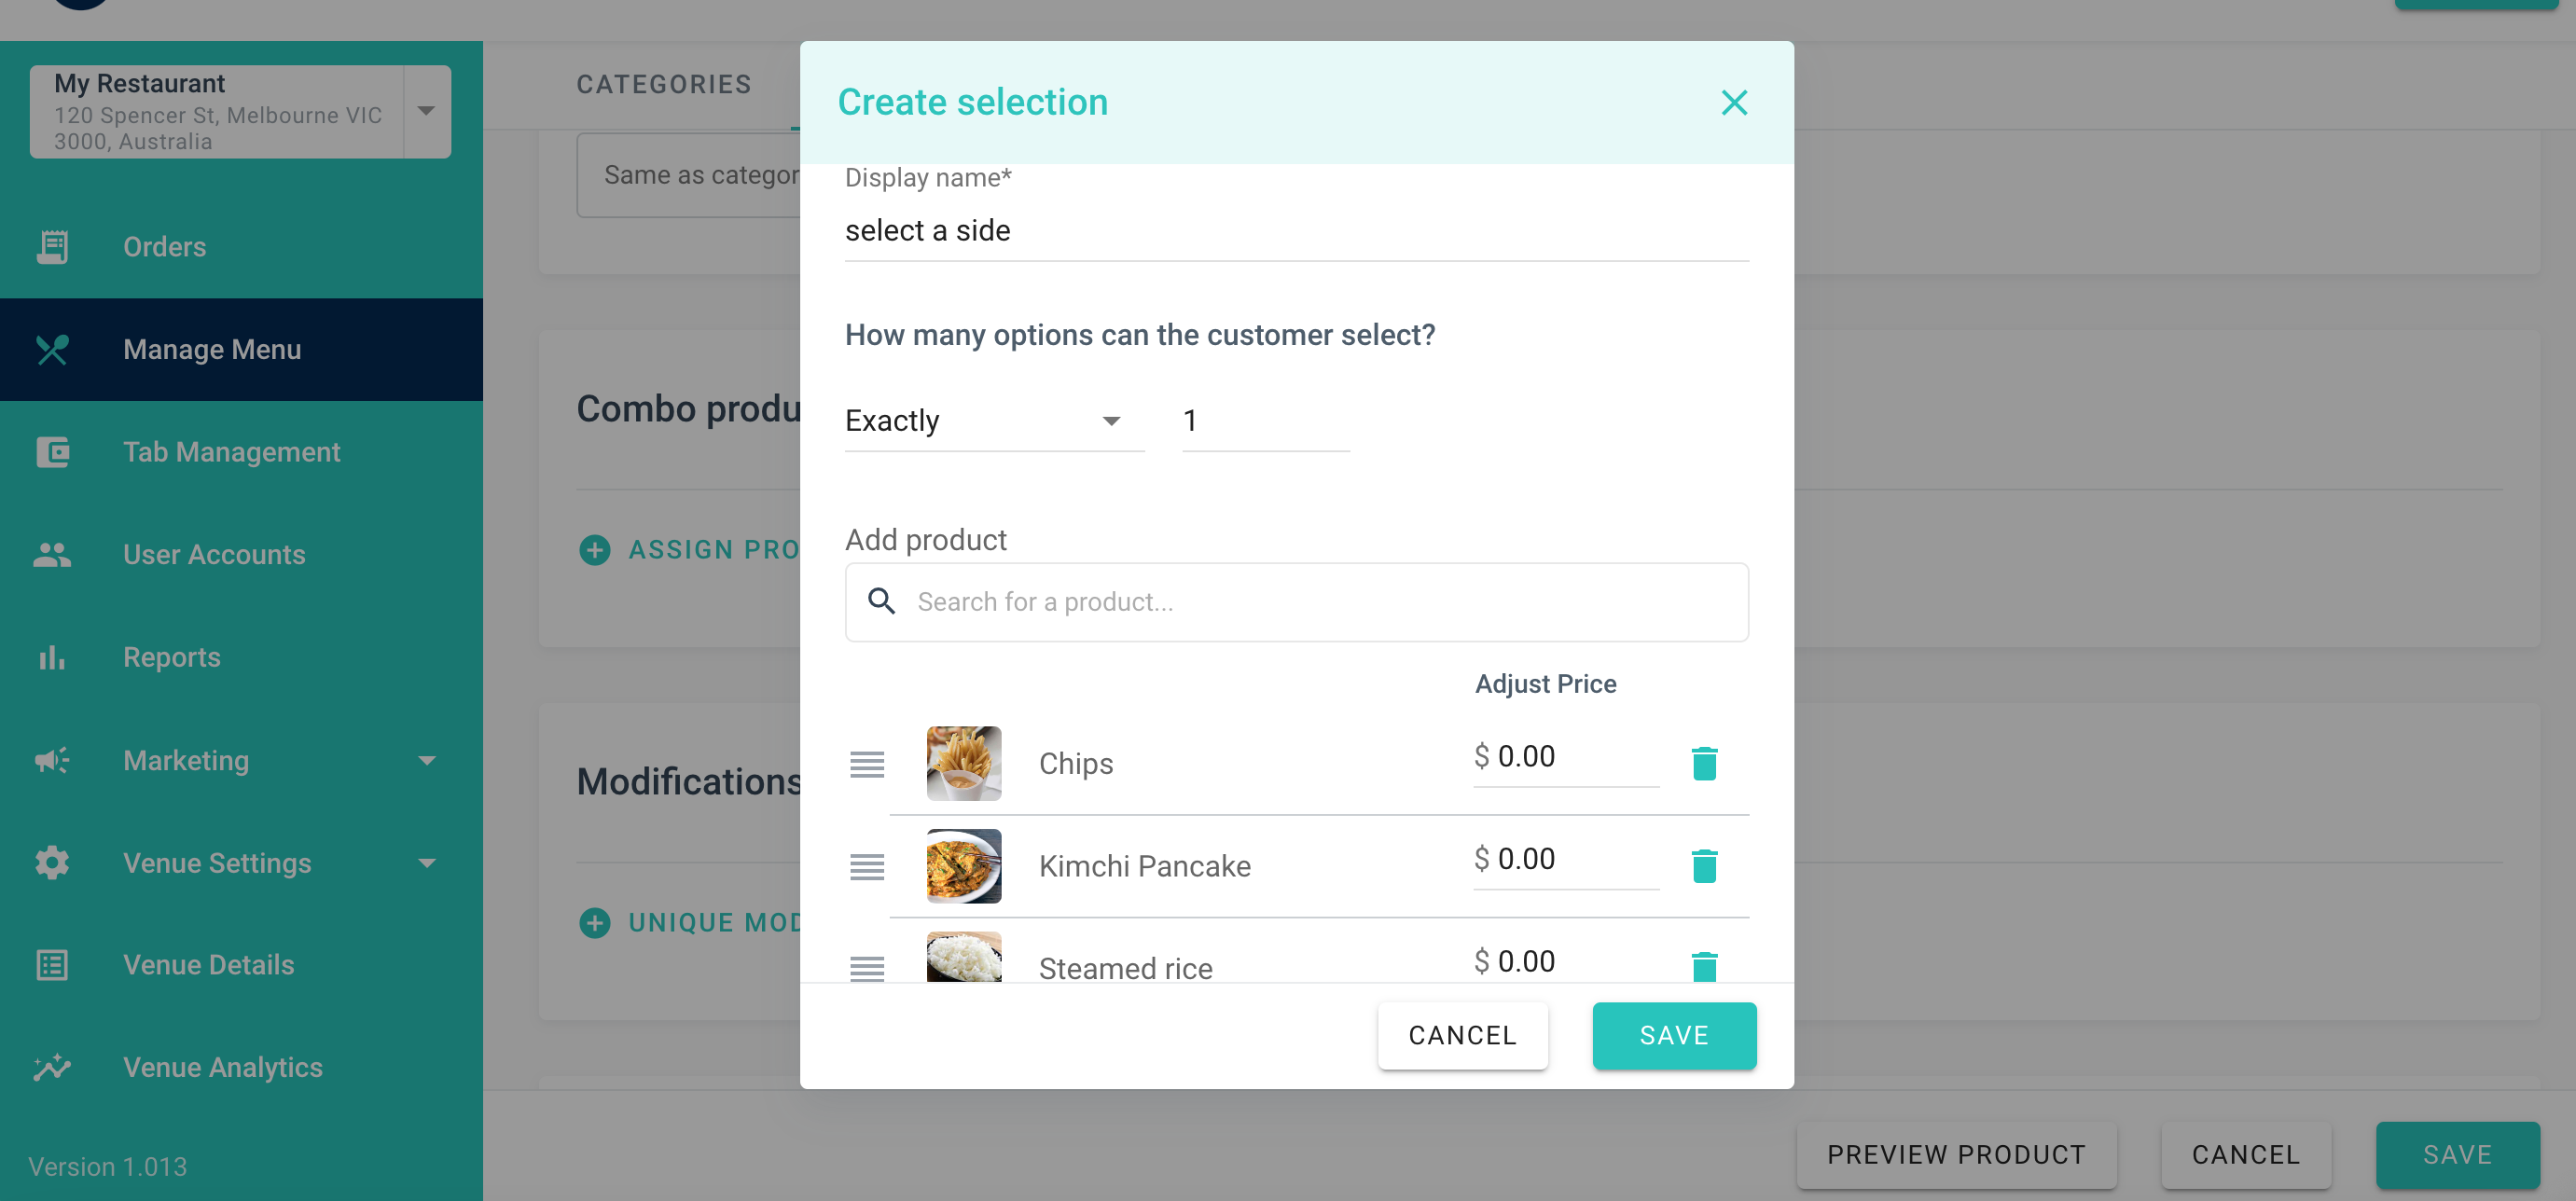The width and height of the screenshot is (2576, 1201).
Task: Click drag handle beside Chips
Action: [866, 764]
